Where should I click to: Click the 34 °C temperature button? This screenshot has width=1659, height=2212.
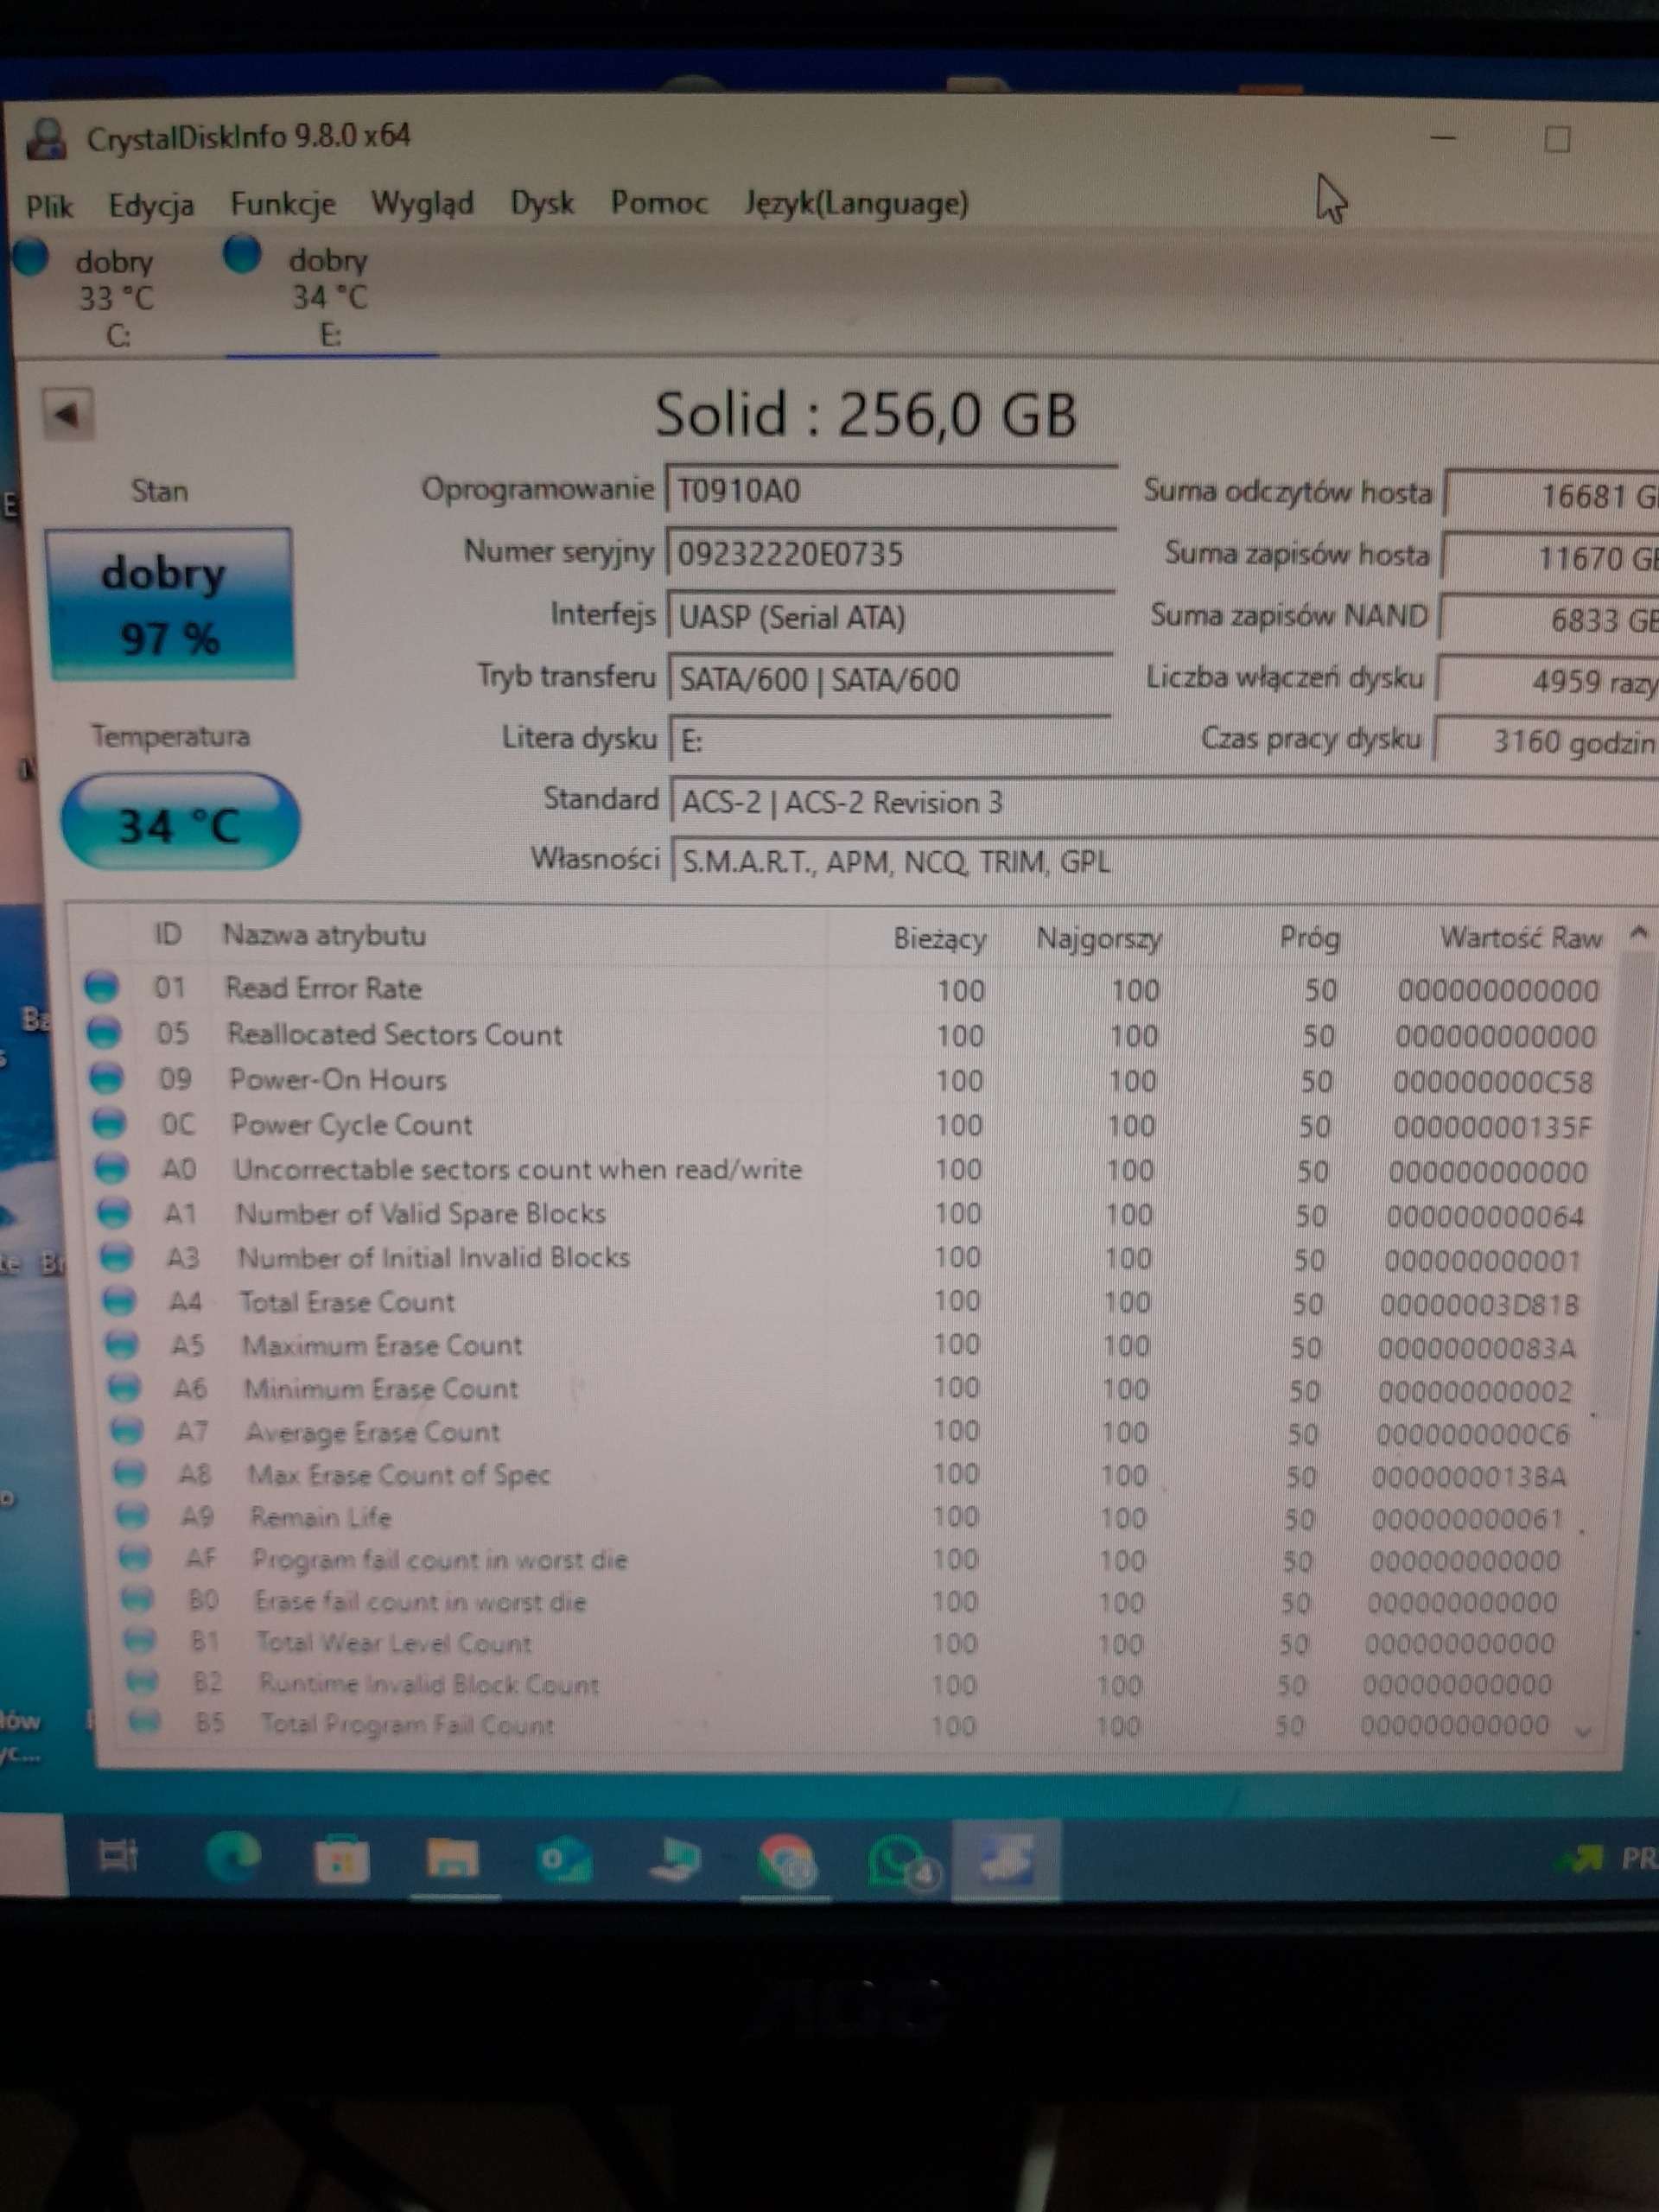[180, 822]
